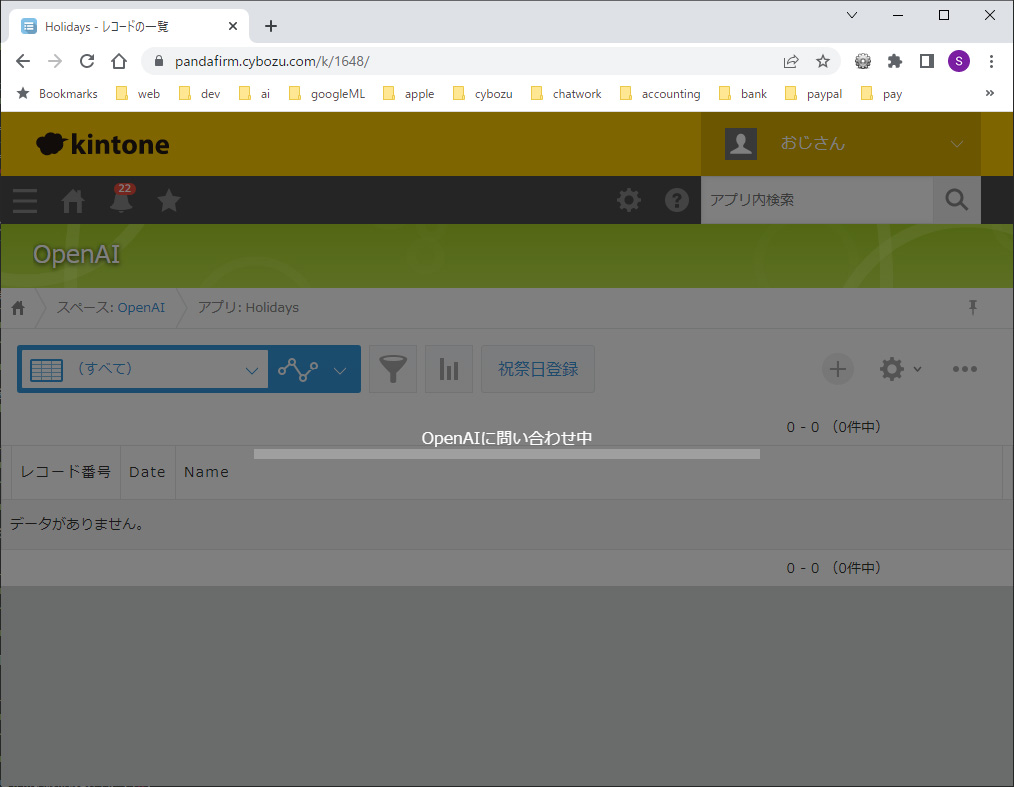
Task: Open the googleML bookmark folder
Action: tap(327, 94)
